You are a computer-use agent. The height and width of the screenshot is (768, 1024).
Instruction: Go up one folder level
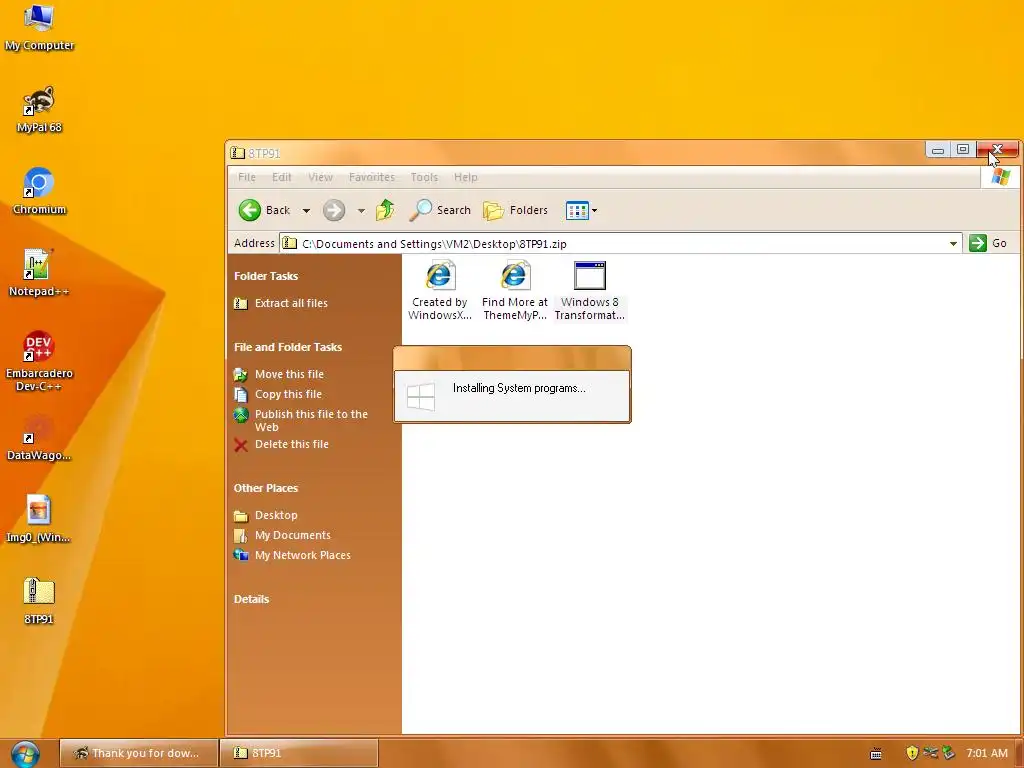pos(385,210)
